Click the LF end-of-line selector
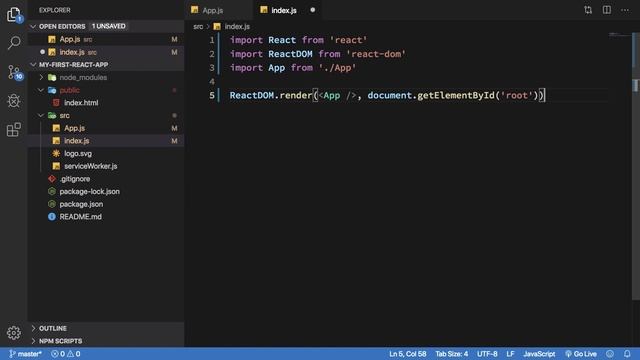Viewport: 640px width, 360px height. coord(510,354)
